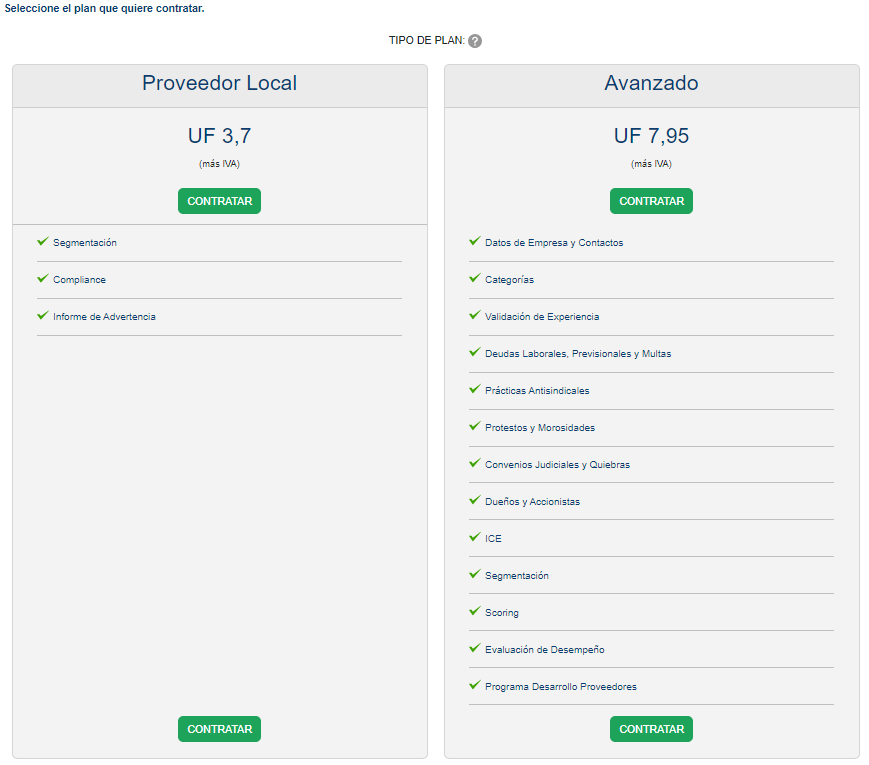Click the checkmark beside Informe de Advertencia

point(42,316)
